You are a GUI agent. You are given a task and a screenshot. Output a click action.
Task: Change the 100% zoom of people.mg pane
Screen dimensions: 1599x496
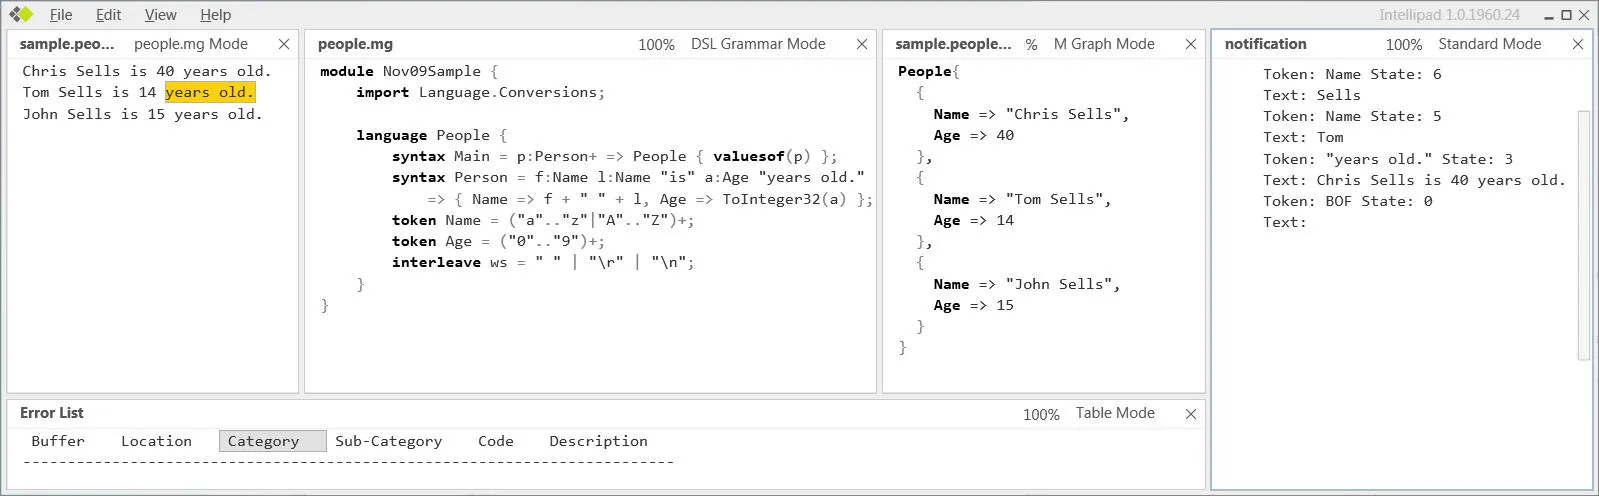point(656,45)
